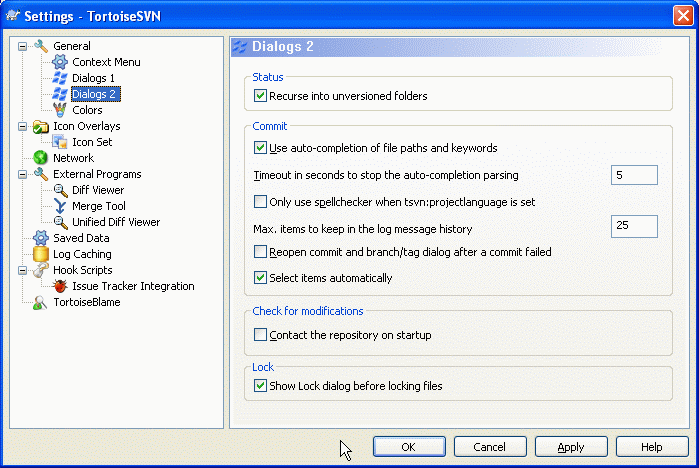Collapse the Hook Scripts tree node

[22, 271]
